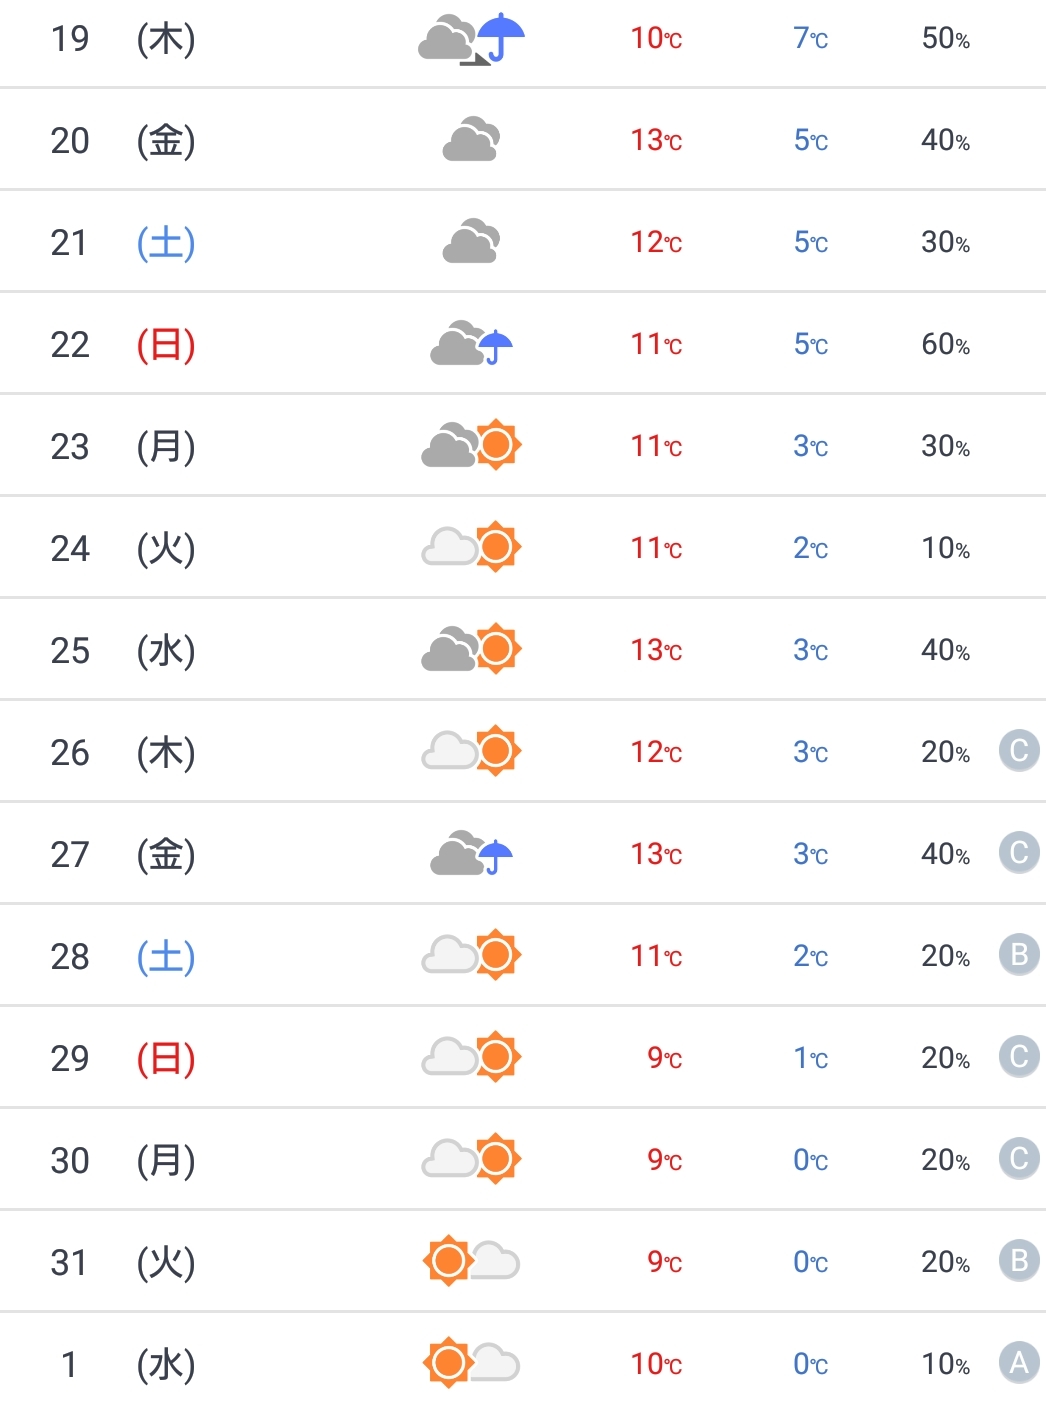Image resolution: width=1046 pixels, height=1410 pixels.
Task: Click the cloud and umbrella icon for the 22nd
Action: [x=471, y=344]
